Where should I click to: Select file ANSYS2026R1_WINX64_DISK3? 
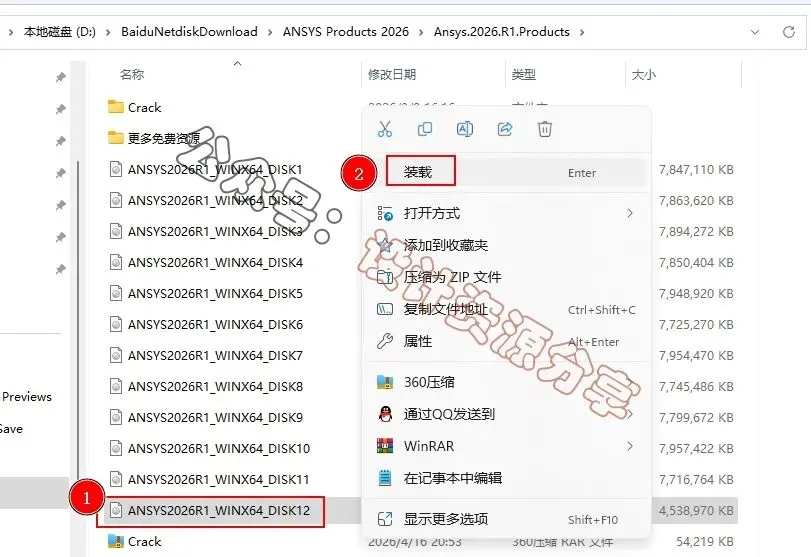(215, 232)
